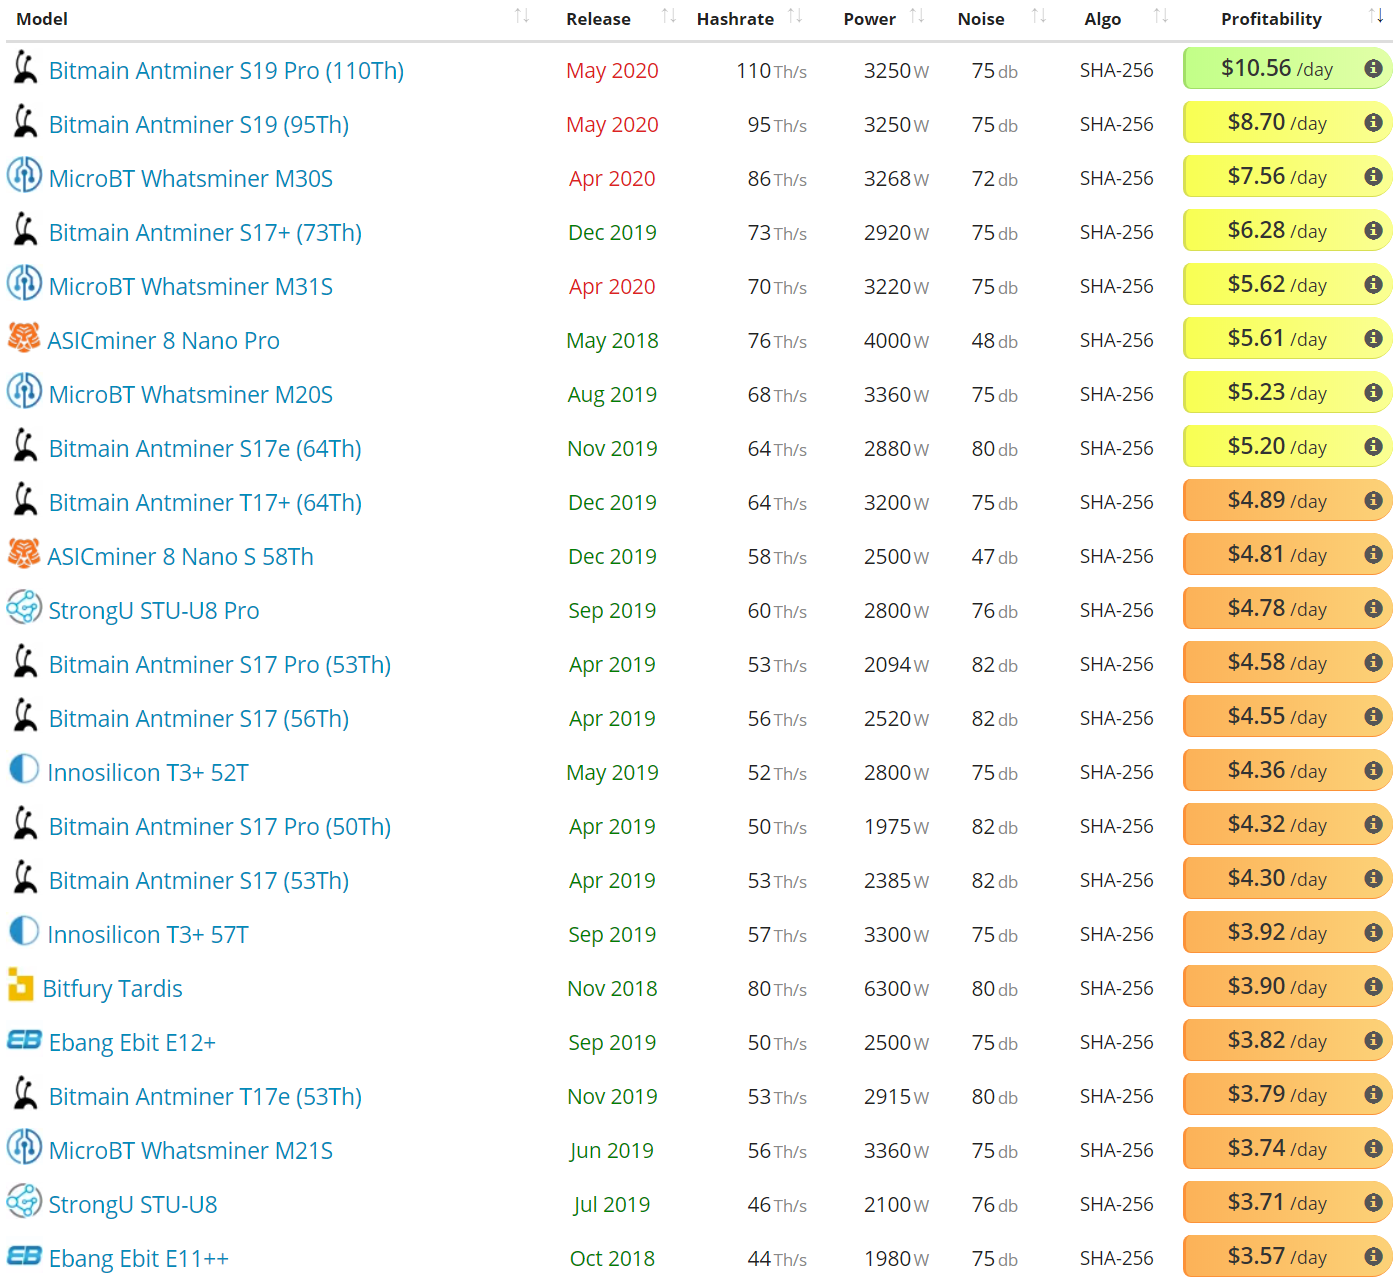Click the StrongU logo beside STU-U8
Screen dimensions: 1398x1283
point(24,1201)
